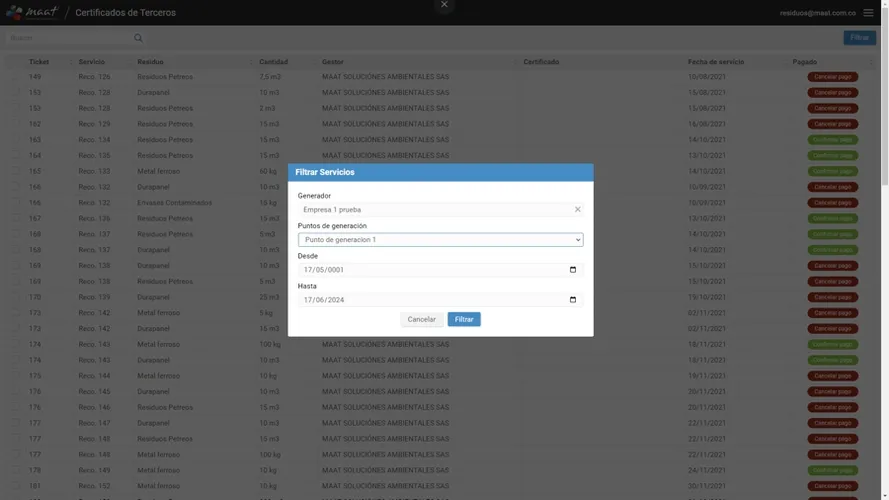Screen dimensions: 889x500
Task: Sort by the Fecha de servicio column header
Action: click(x=716, y=62)
